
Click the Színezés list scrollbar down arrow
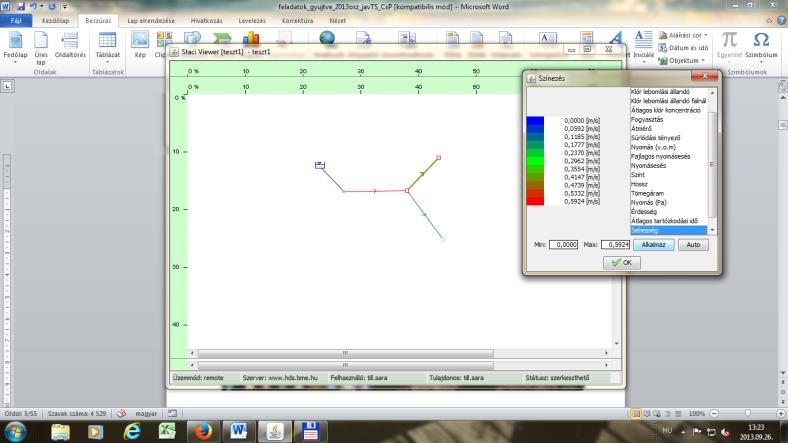pyautogui.click(x=712, y=230)
